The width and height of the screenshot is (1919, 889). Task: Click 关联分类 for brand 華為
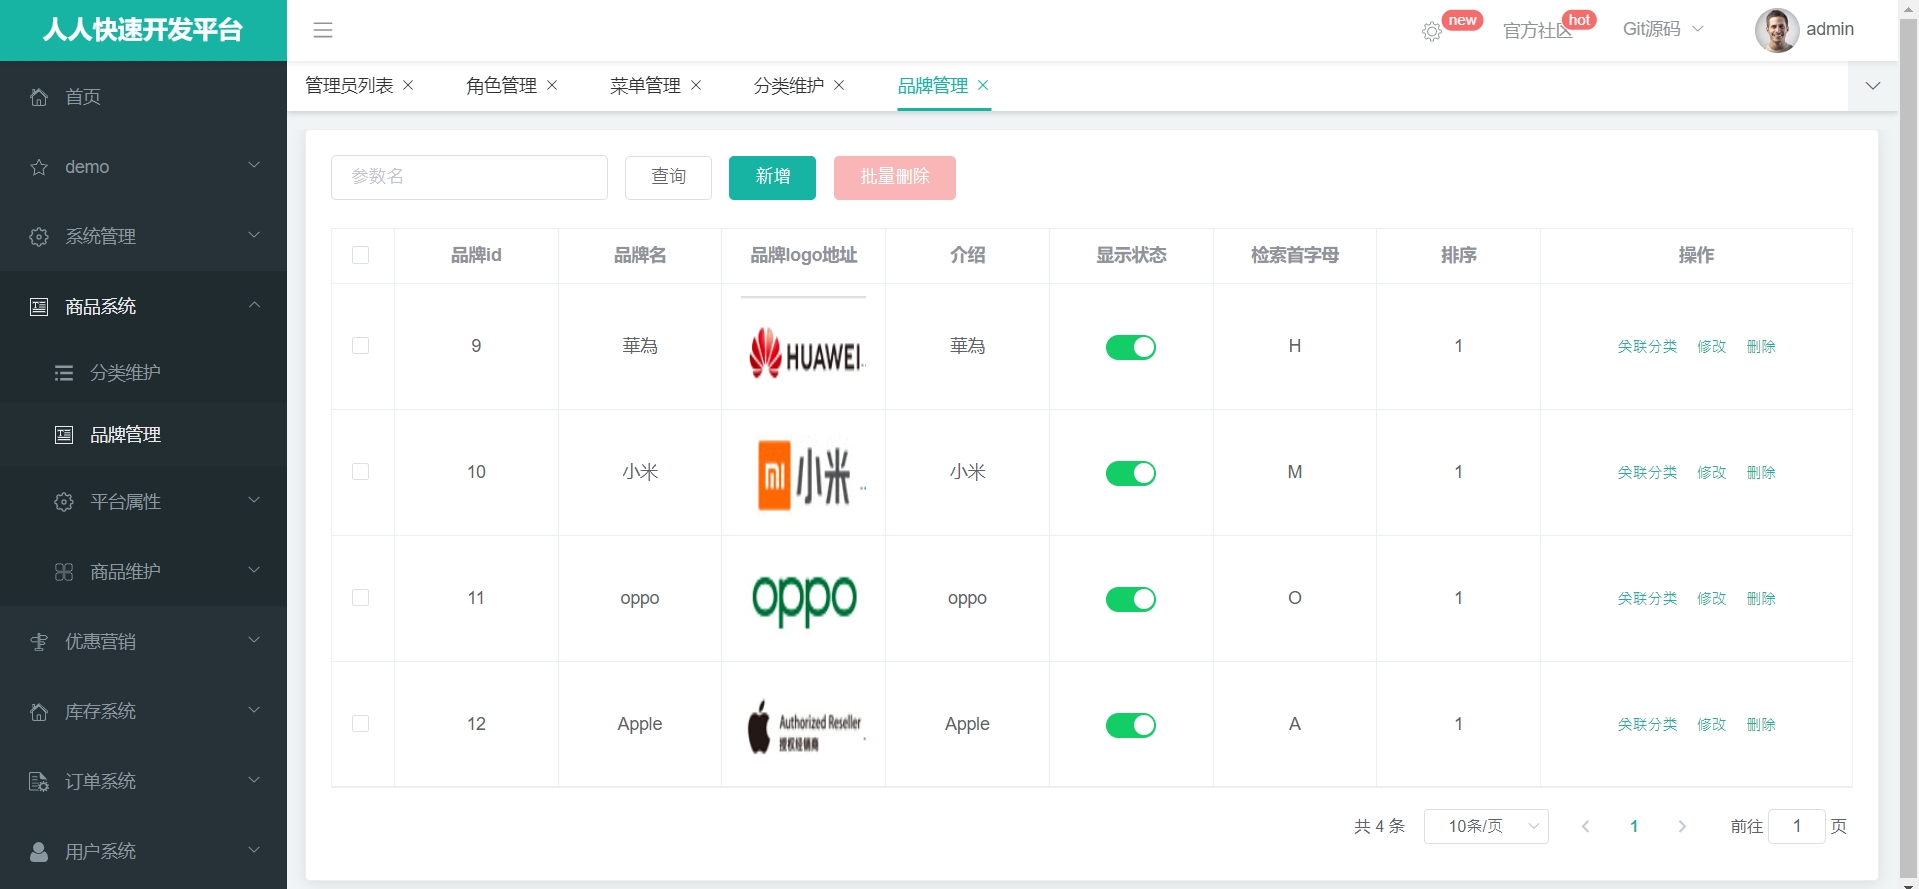(1647, 347)
